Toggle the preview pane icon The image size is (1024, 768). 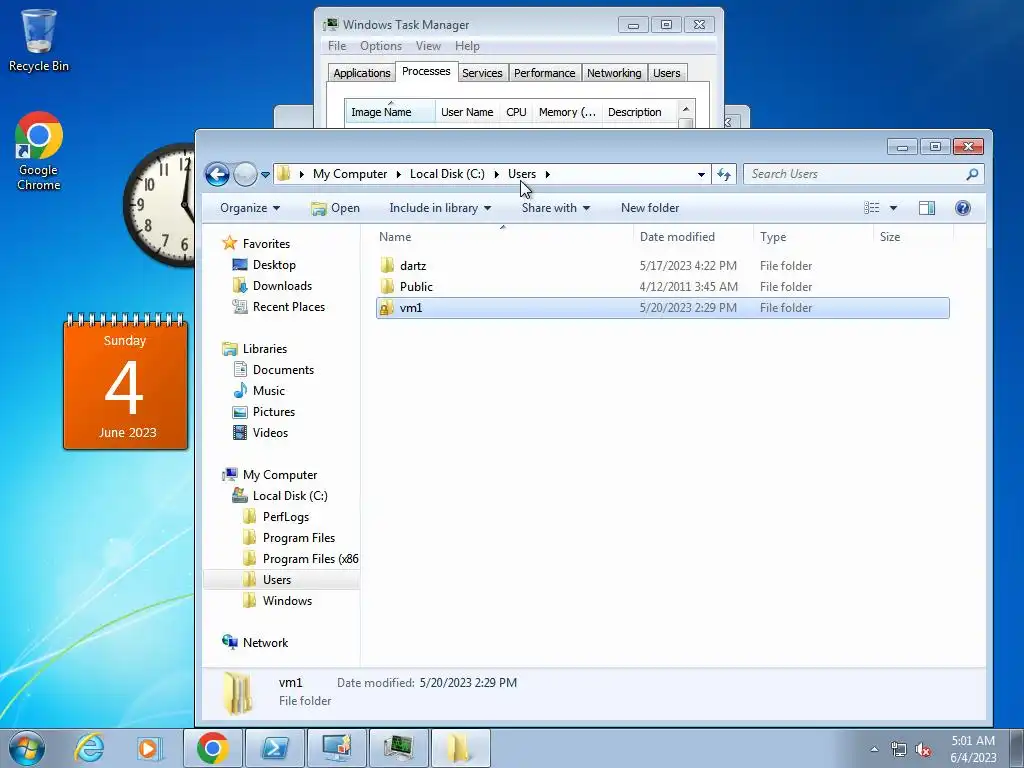point(927,208)
